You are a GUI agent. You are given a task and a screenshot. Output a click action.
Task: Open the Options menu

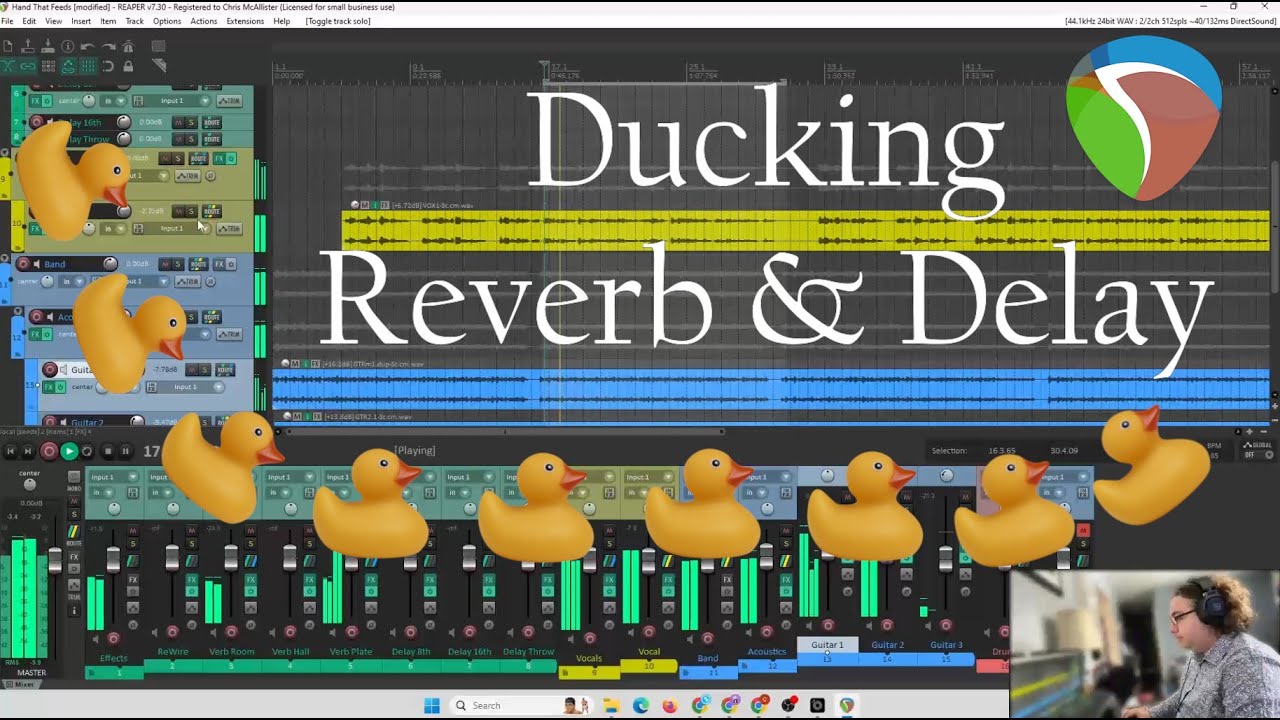[167, 21]
